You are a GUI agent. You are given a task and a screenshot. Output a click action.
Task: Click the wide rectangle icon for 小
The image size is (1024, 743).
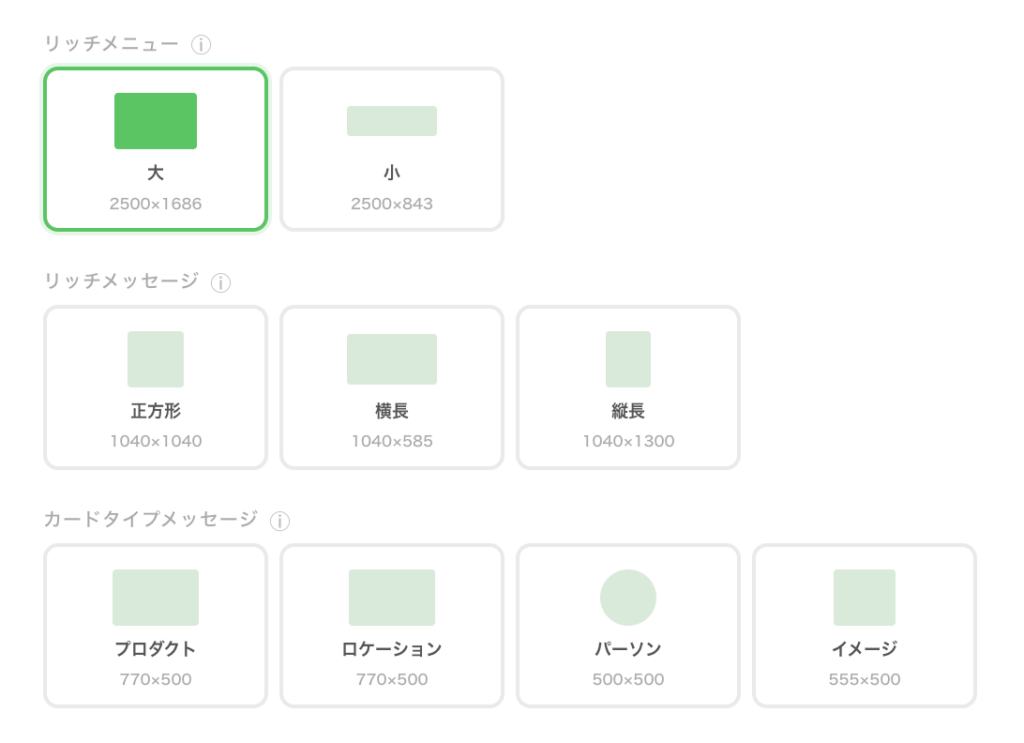pyautogui.click(x=391, y=121)
